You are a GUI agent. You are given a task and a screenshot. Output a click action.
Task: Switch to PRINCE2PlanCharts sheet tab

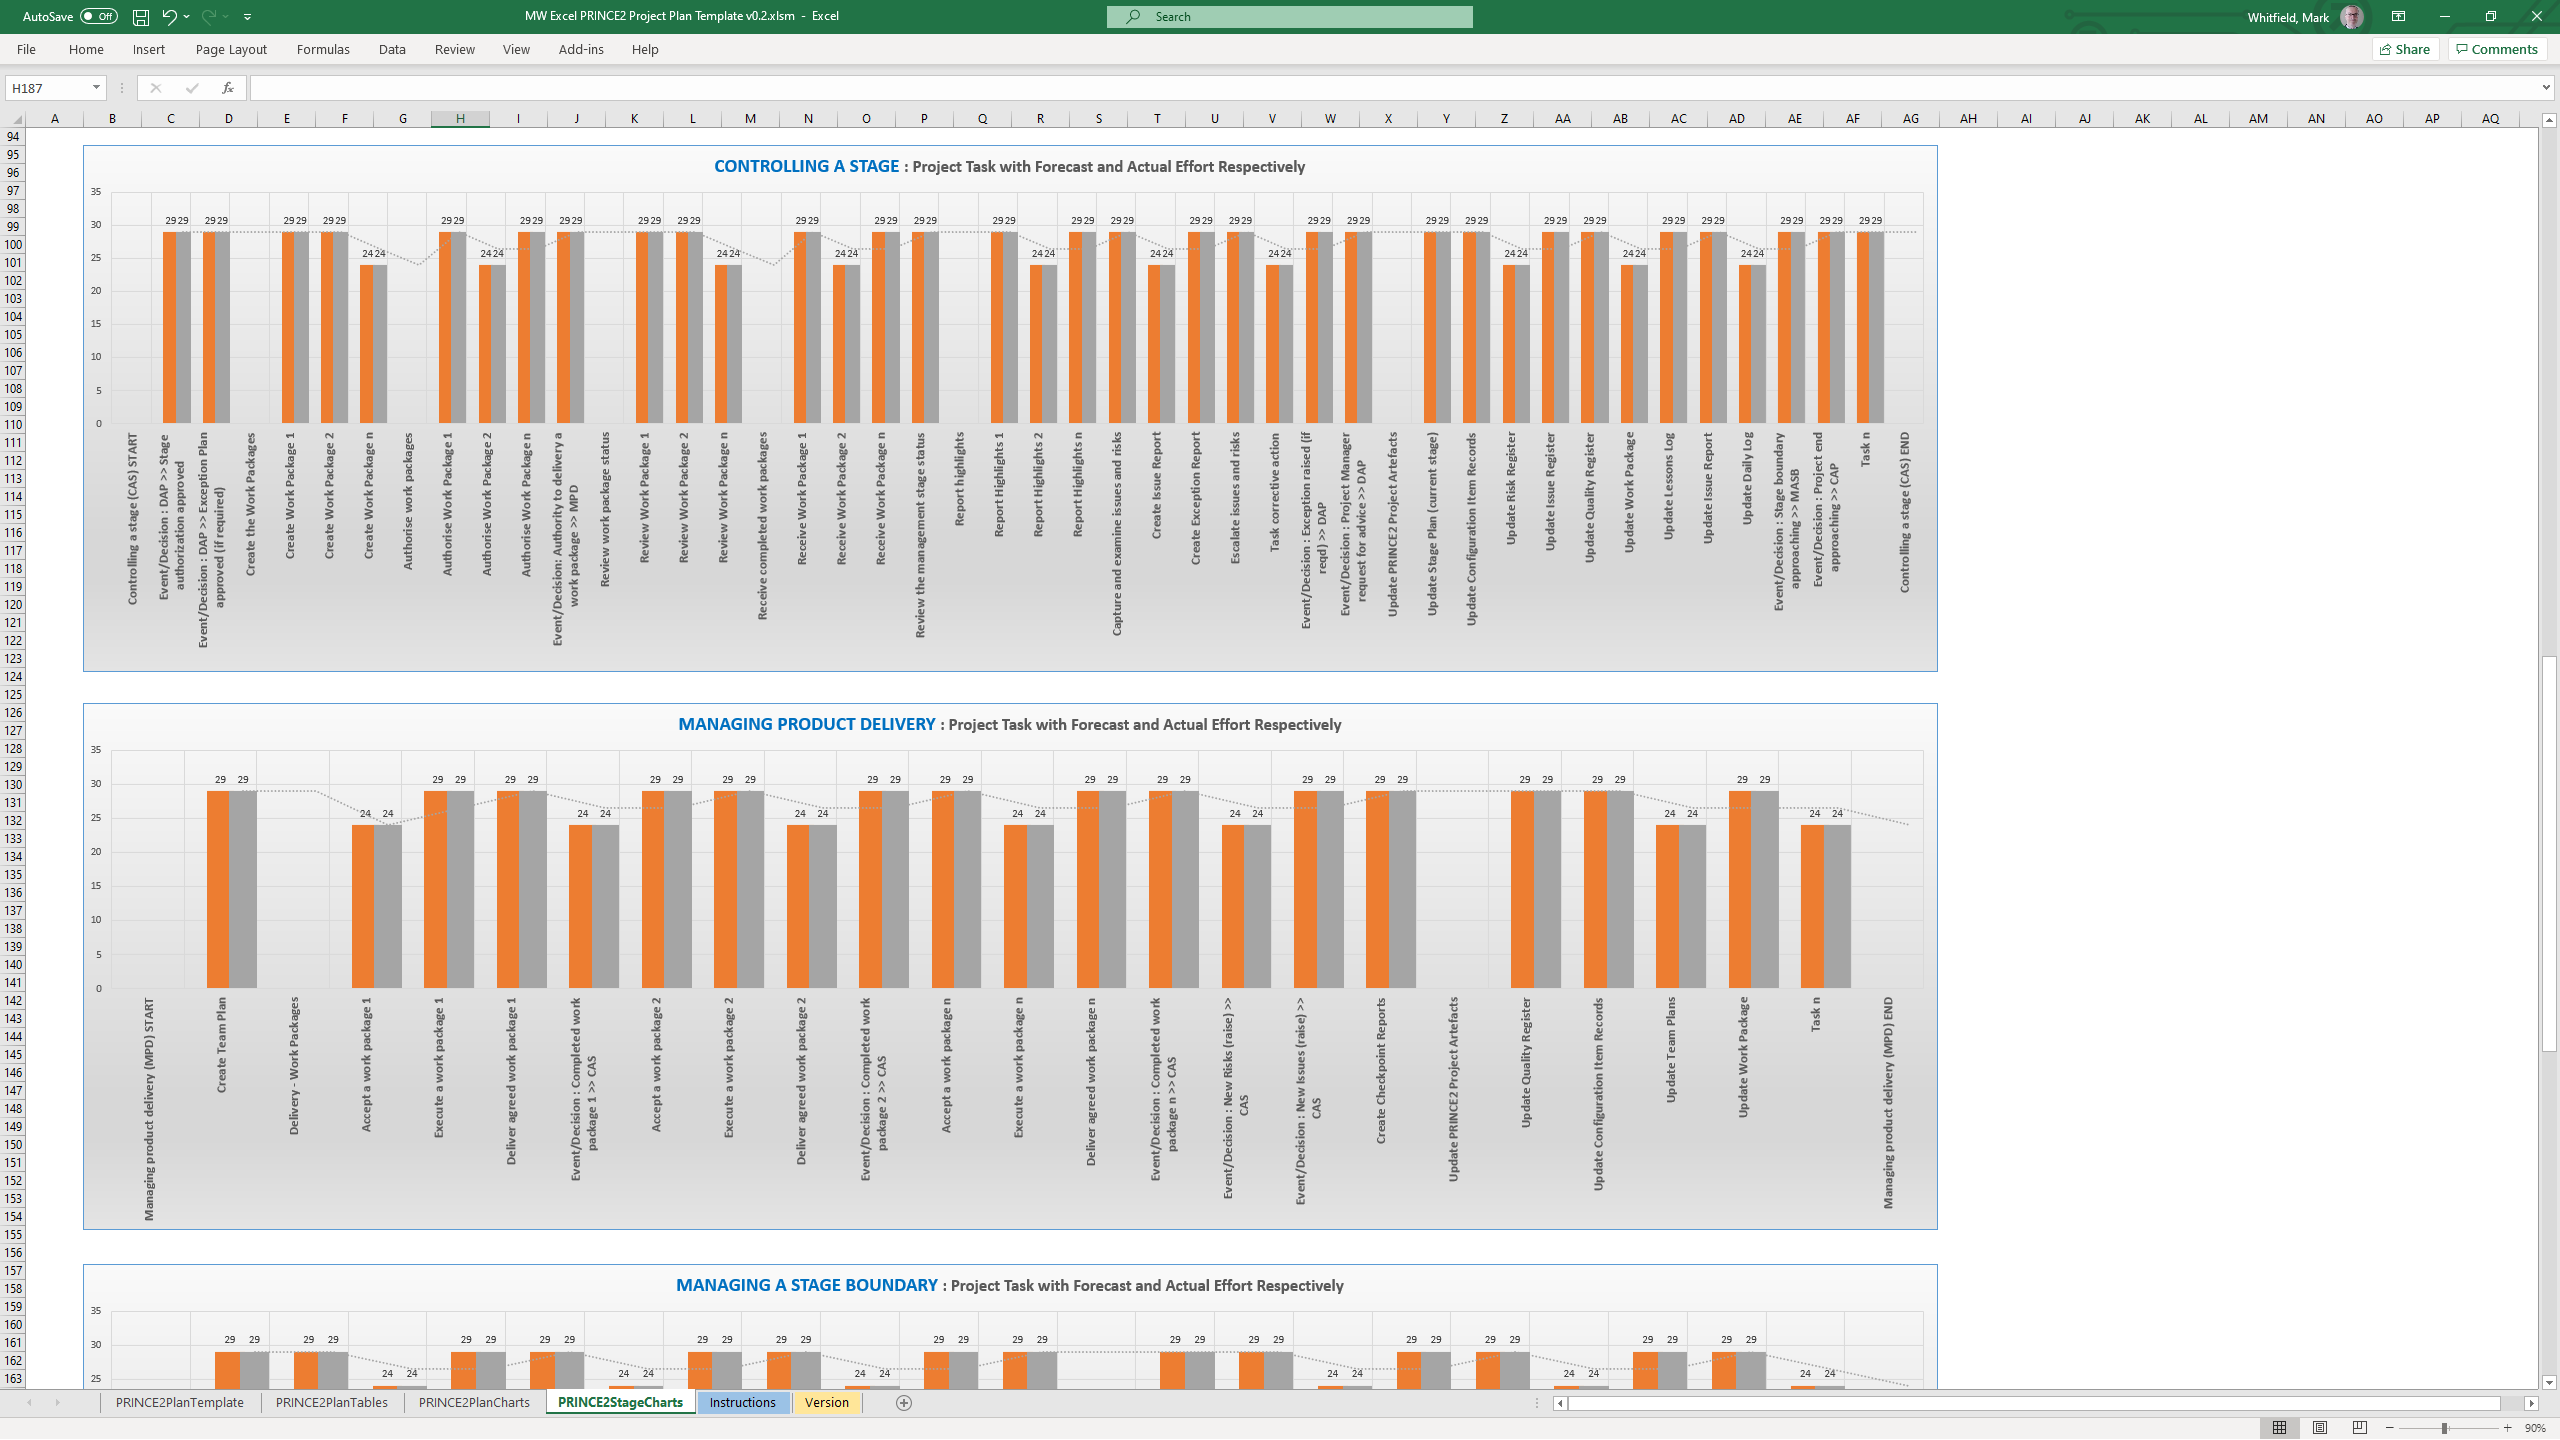click(x=474, y=1403)
